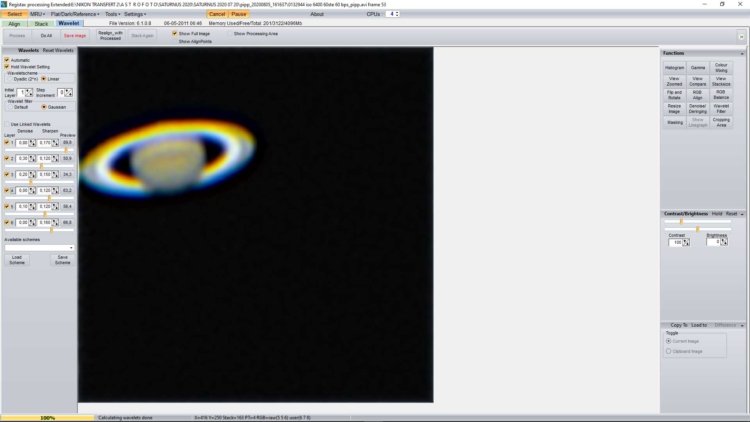Click Reset Wavelets in the panel header
Viewport: 750px width, 422px height.
[x=58, y=50]
